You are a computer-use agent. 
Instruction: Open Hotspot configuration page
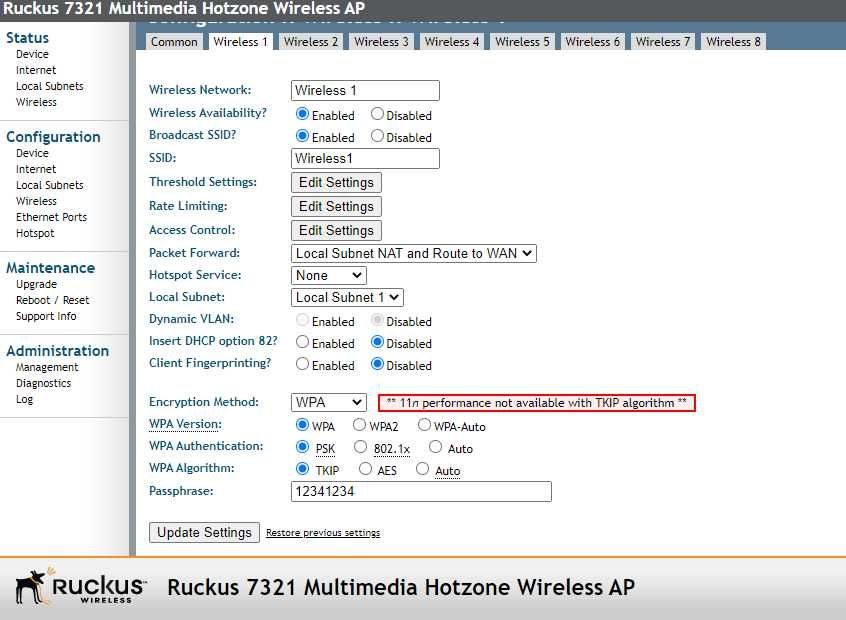[x=35, y=233]
